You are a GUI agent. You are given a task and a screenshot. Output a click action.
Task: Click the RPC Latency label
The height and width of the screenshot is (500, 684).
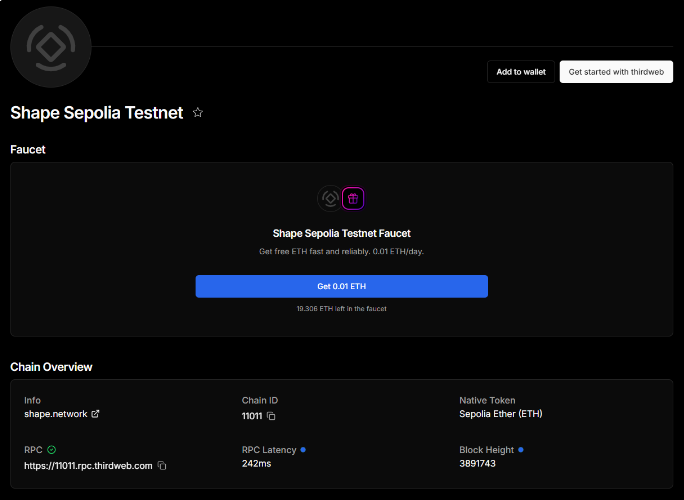tap(269, 450)
